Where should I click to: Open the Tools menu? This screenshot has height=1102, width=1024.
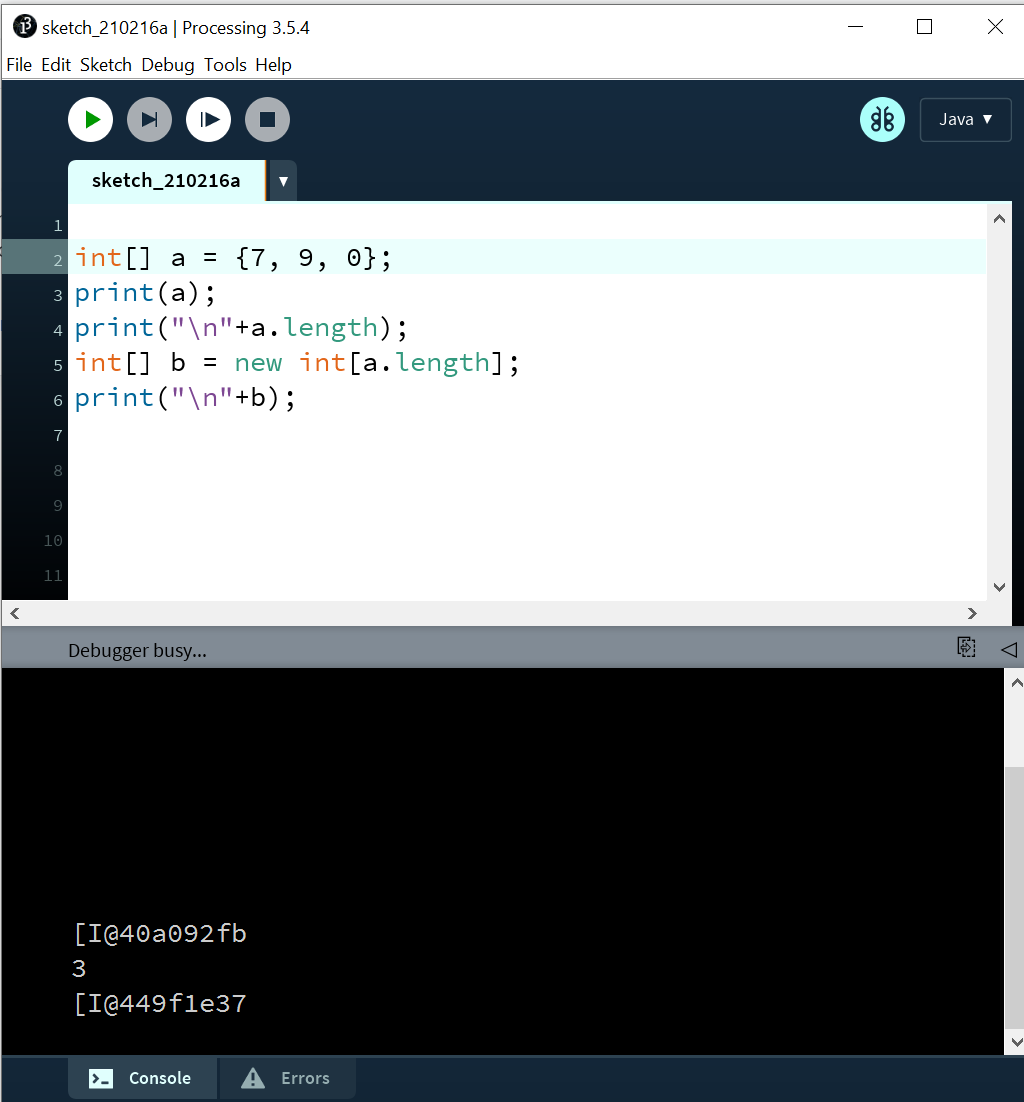click(224, 64)
